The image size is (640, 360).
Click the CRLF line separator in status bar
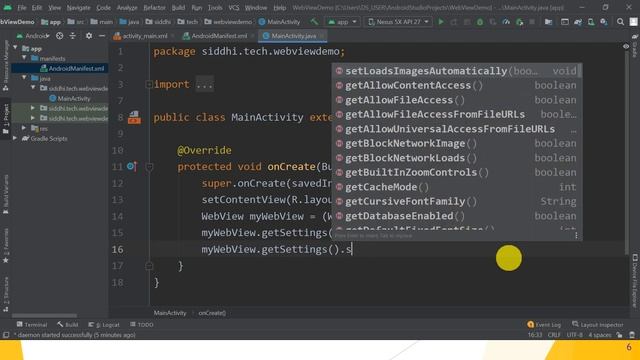(x=554, y=335)
